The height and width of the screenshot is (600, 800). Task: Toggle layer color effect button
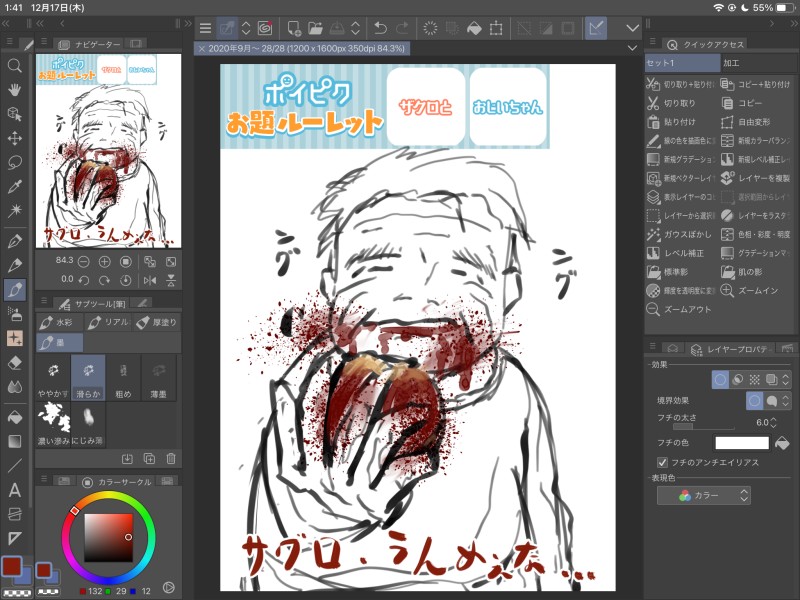[771, 380]
